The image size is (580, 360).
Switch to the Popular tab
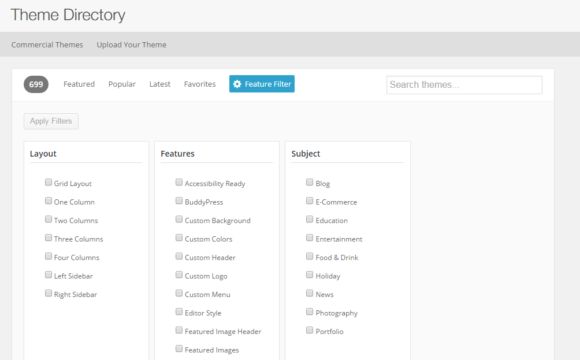(122, 84)
